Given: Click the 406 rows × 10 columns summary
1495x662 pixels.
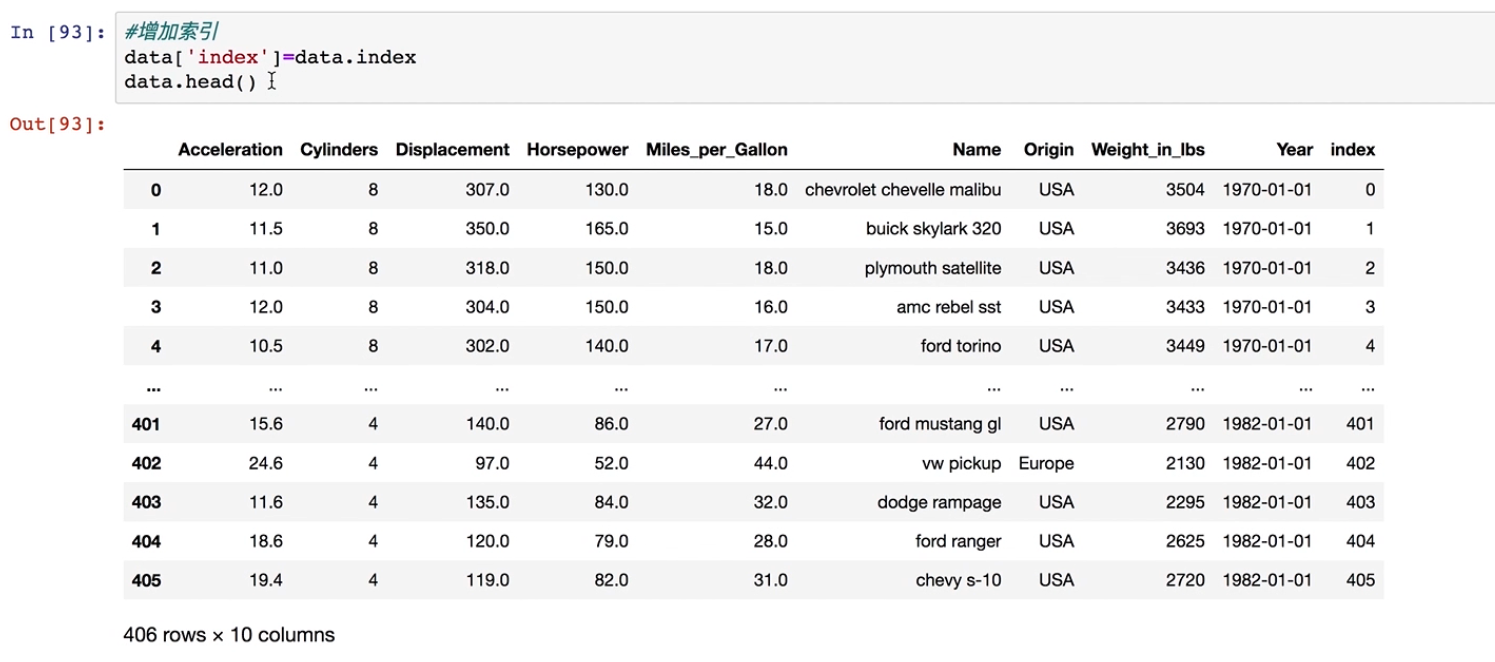Looking at the screenshot, I should tap(229, 635).
